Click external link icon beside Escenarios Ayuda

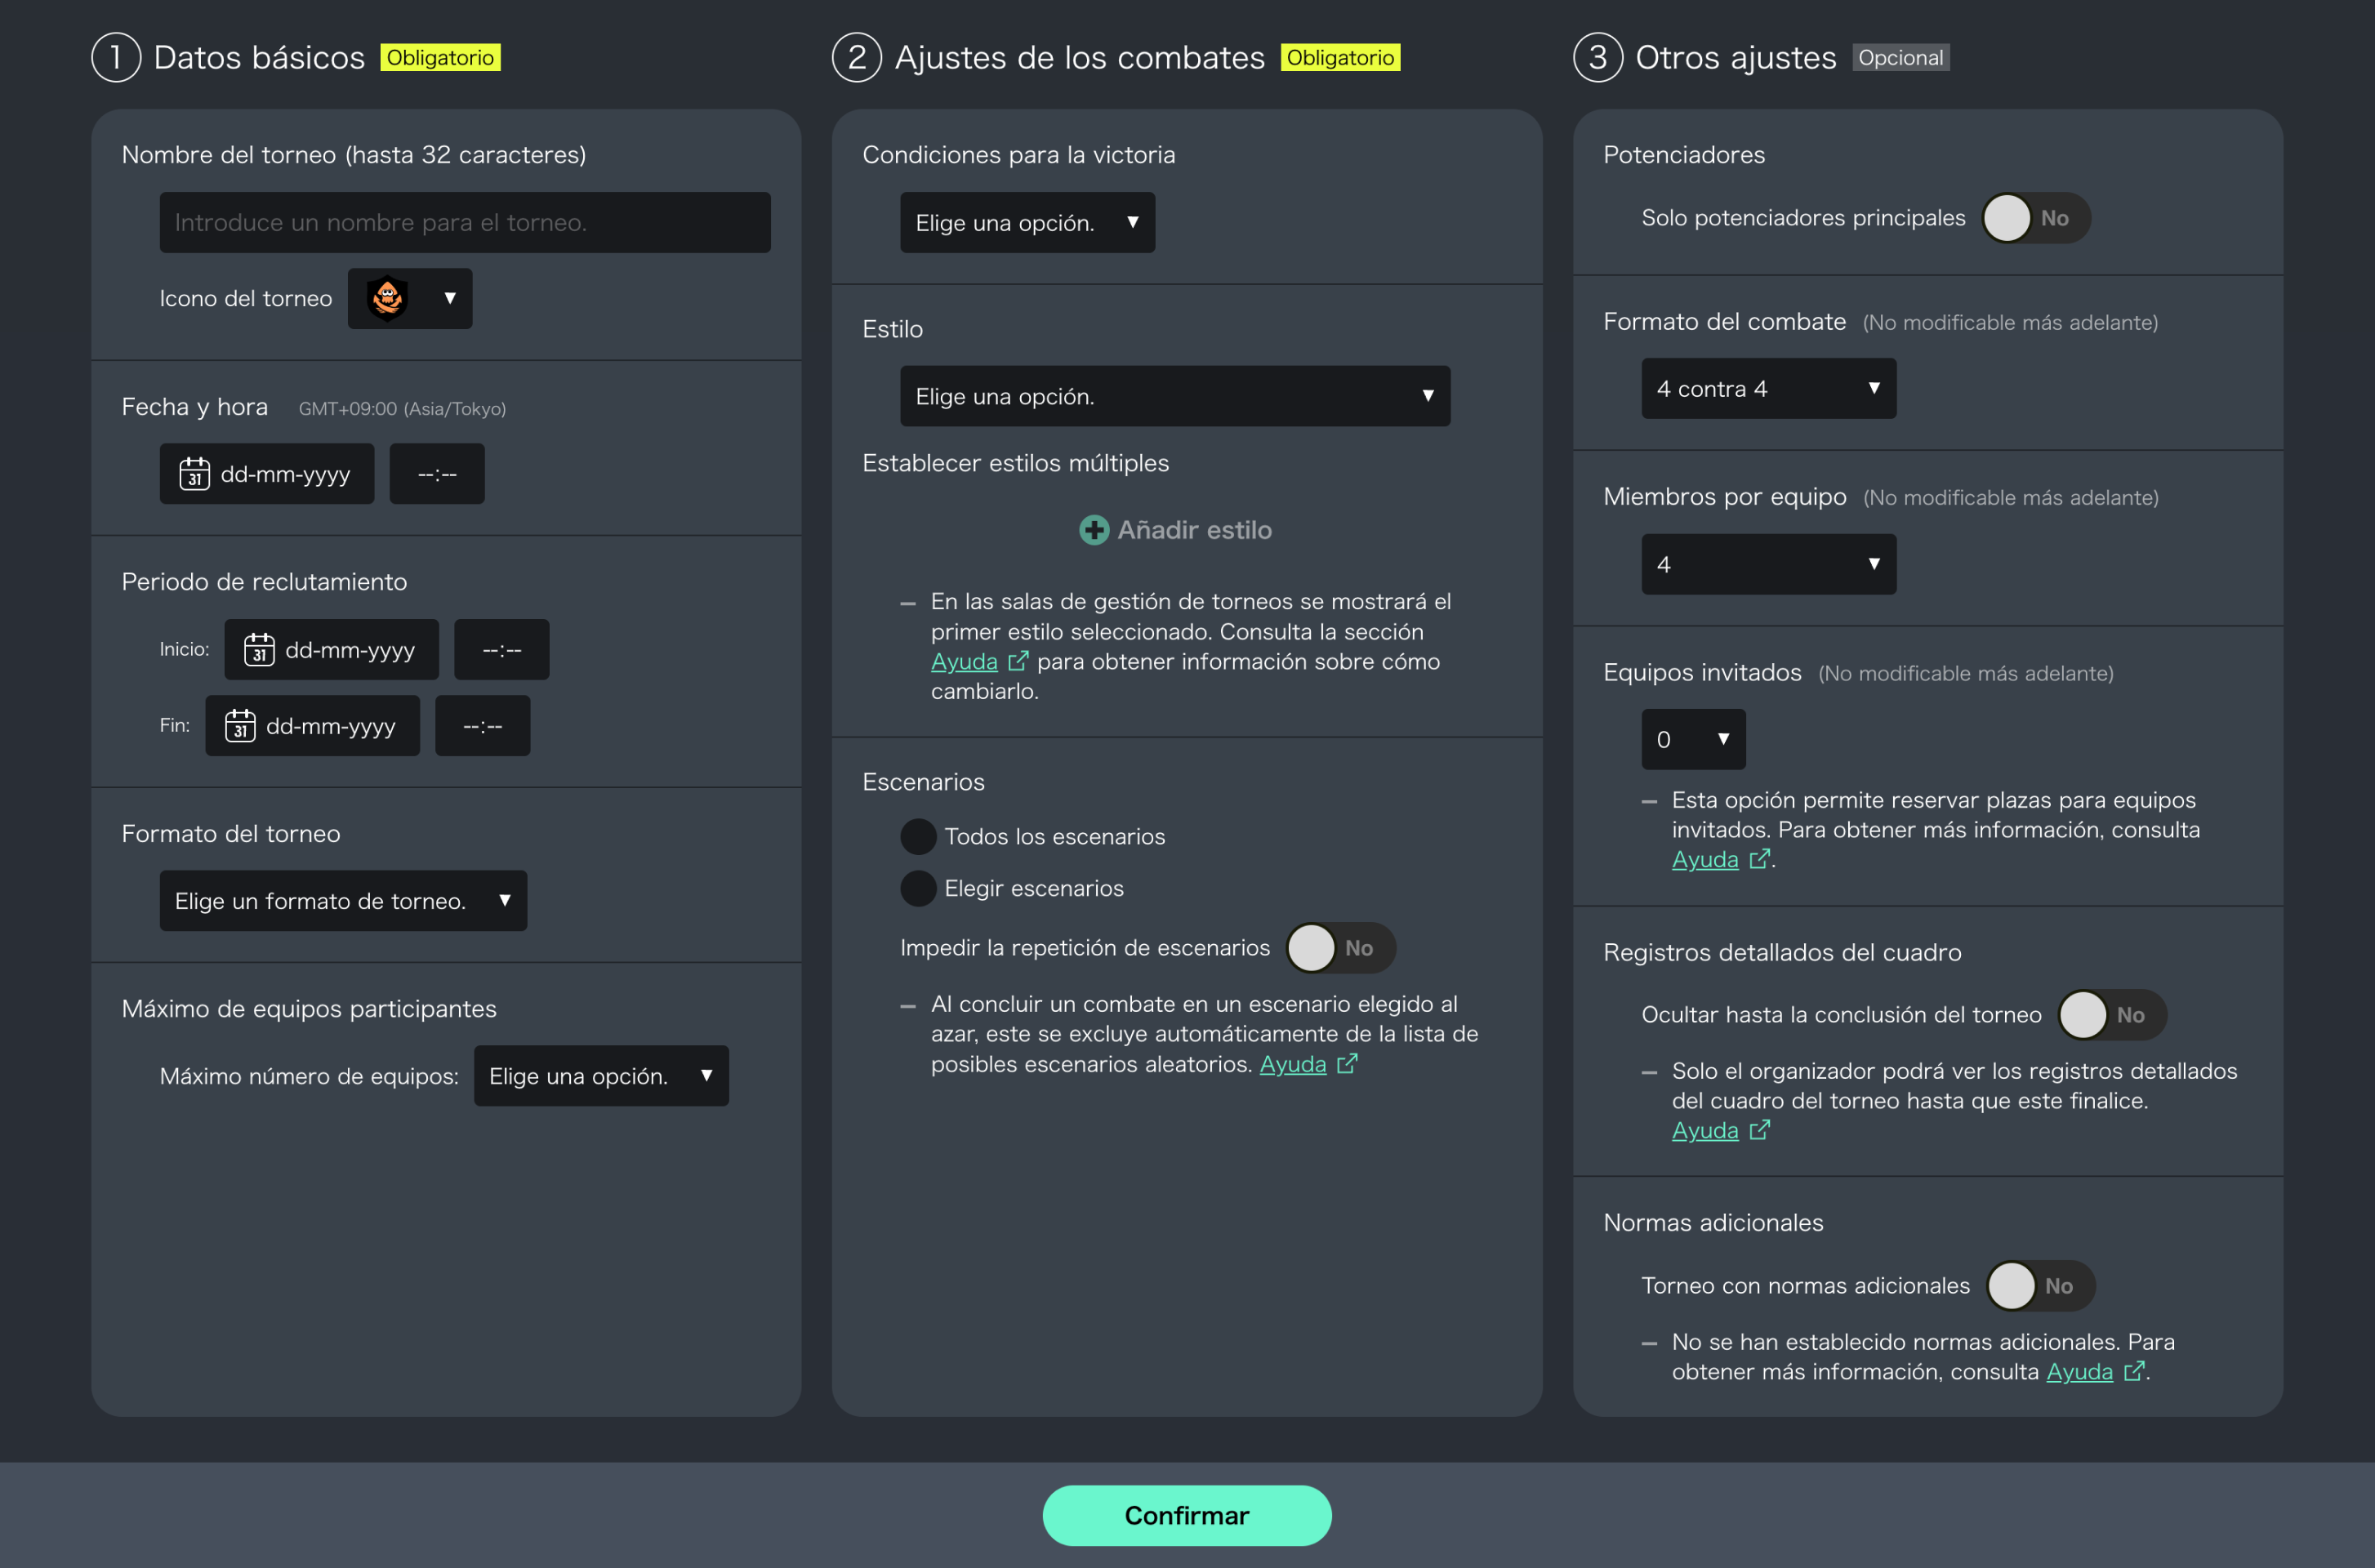coord(1347,1065)
